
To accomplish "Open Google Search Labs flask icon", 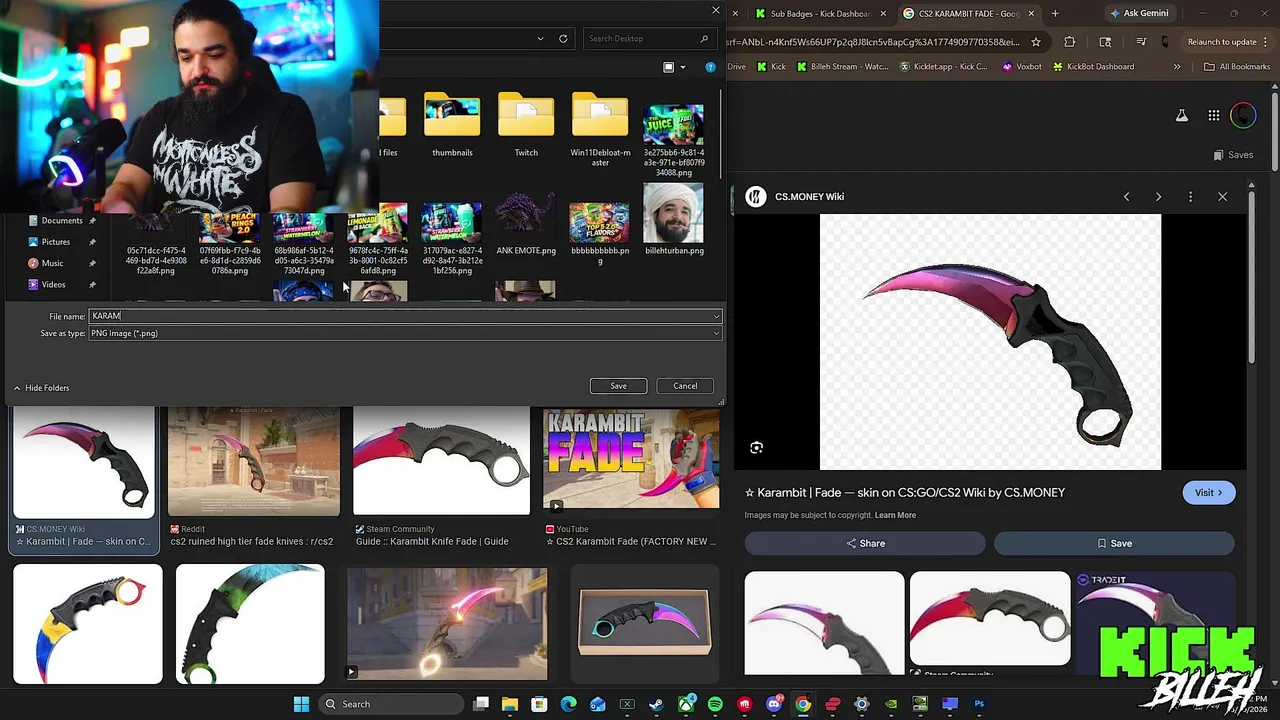I will (x=1181, y=116).
